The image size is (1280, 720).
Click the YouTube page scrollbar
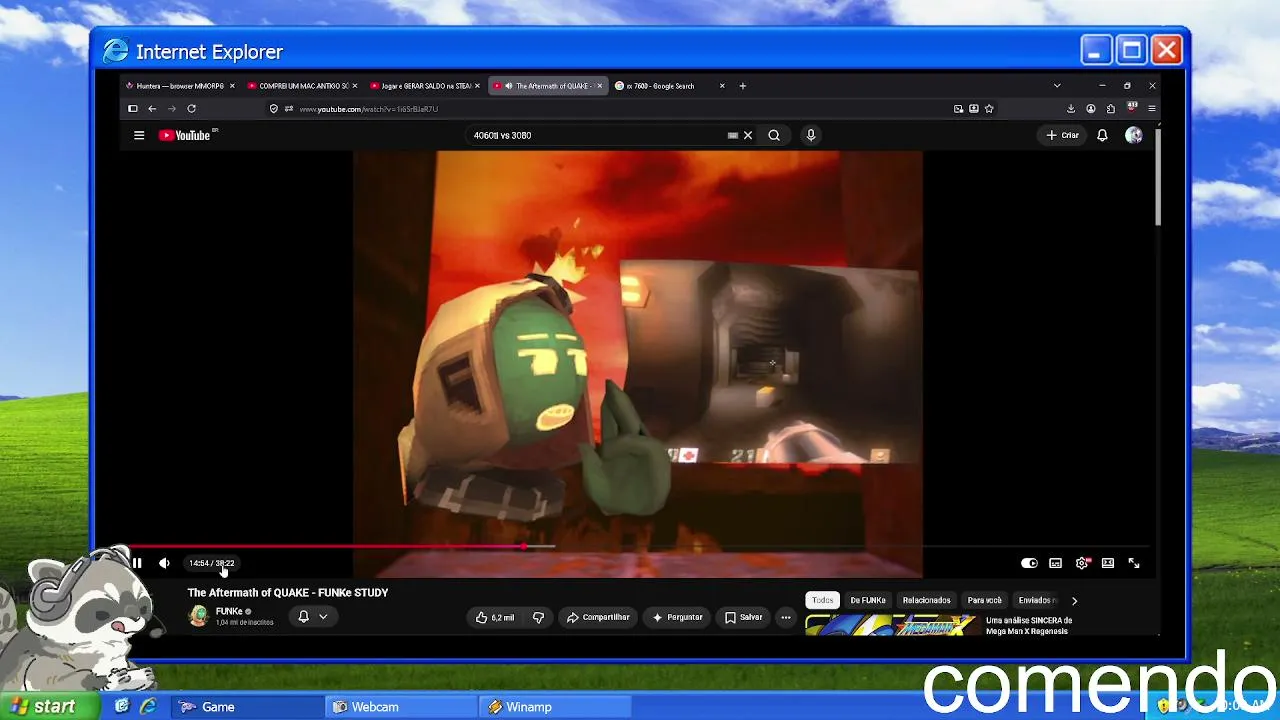point(1157,176)
